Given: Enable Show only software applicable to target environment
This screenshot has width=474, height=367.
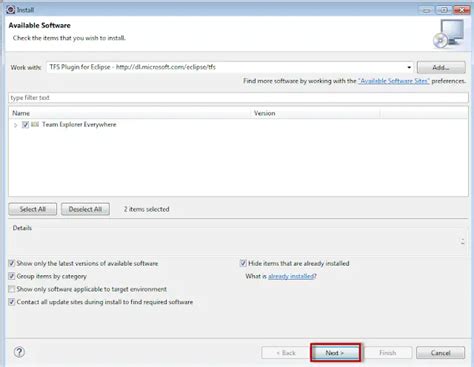Looking at the screenshot, I should [x=12, y=289].
